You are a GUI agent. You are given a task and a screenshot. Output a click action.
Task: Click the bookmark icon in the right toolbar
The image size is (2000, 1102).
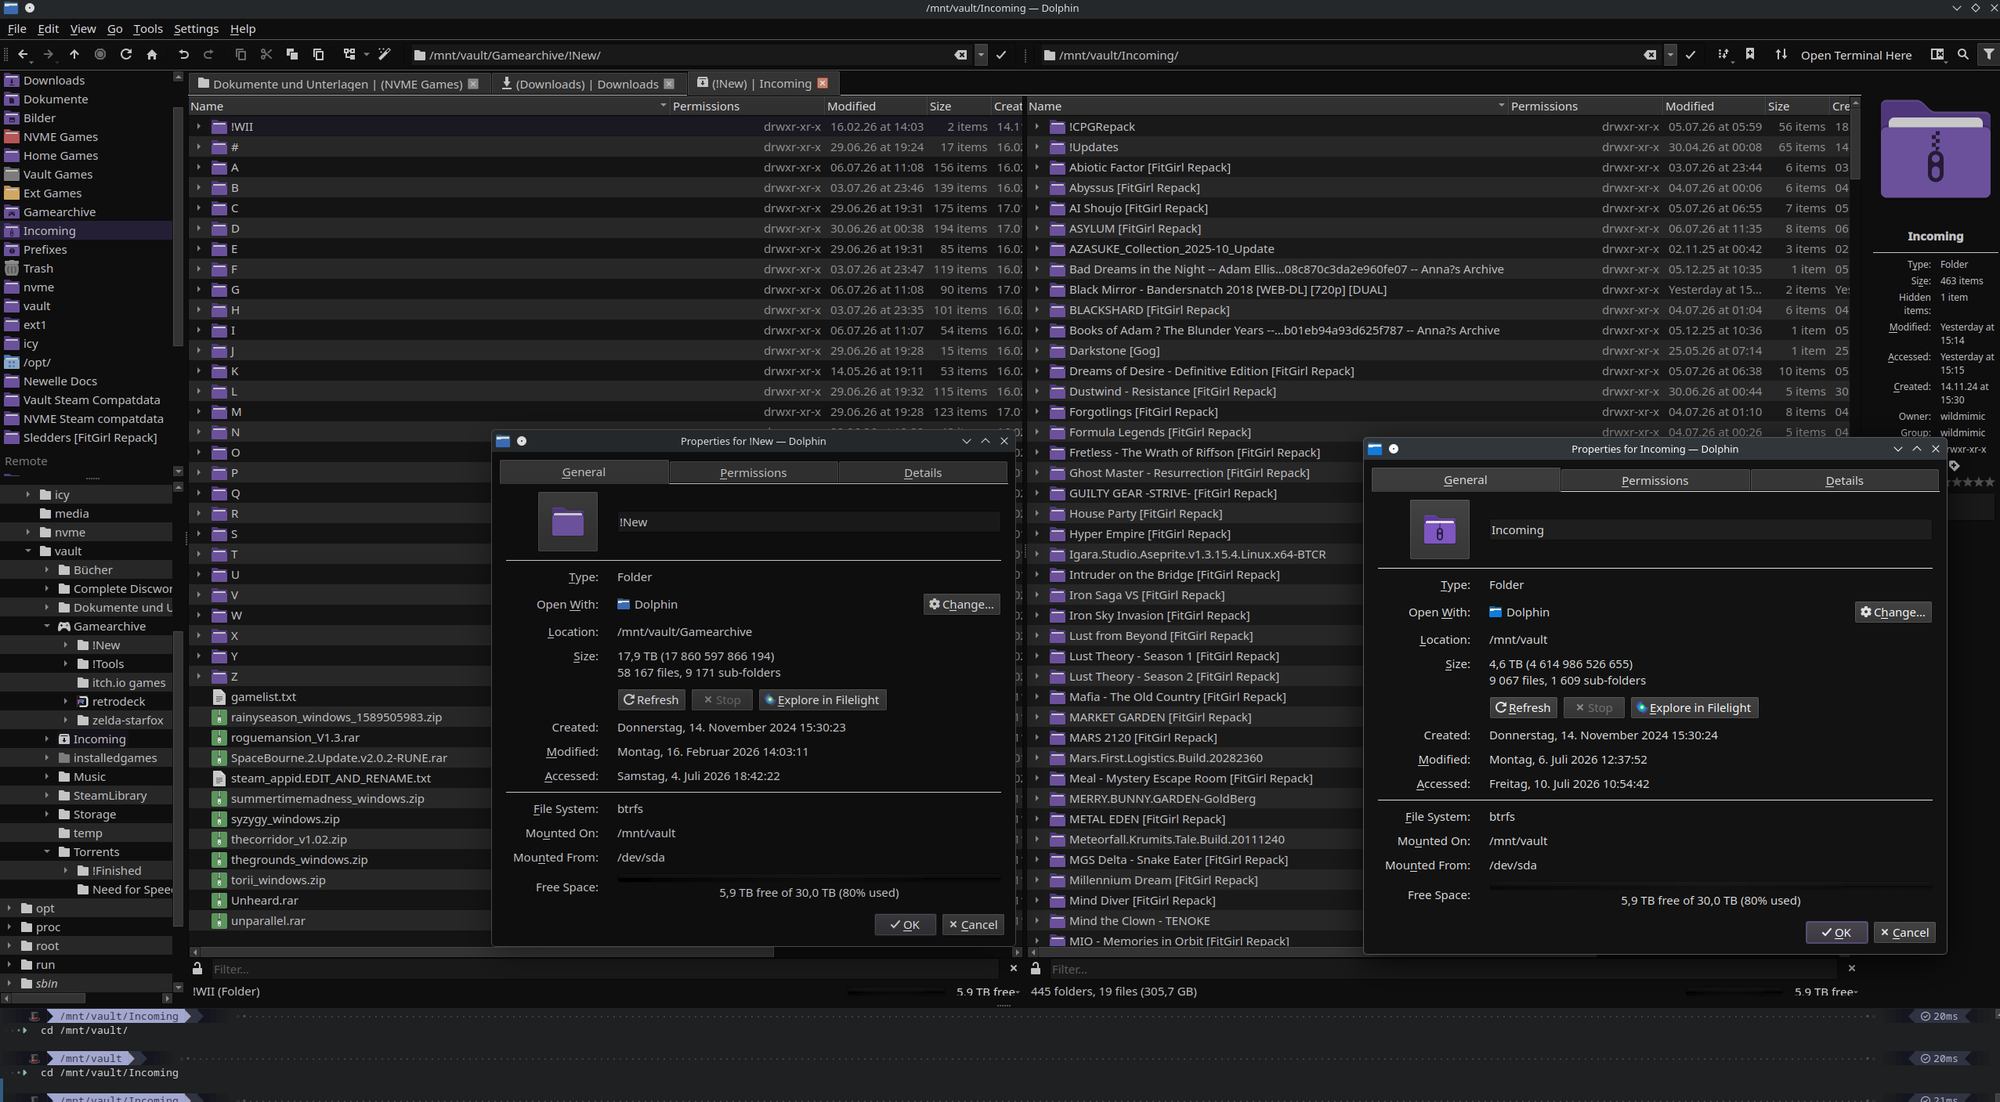tap(1750, 55)
